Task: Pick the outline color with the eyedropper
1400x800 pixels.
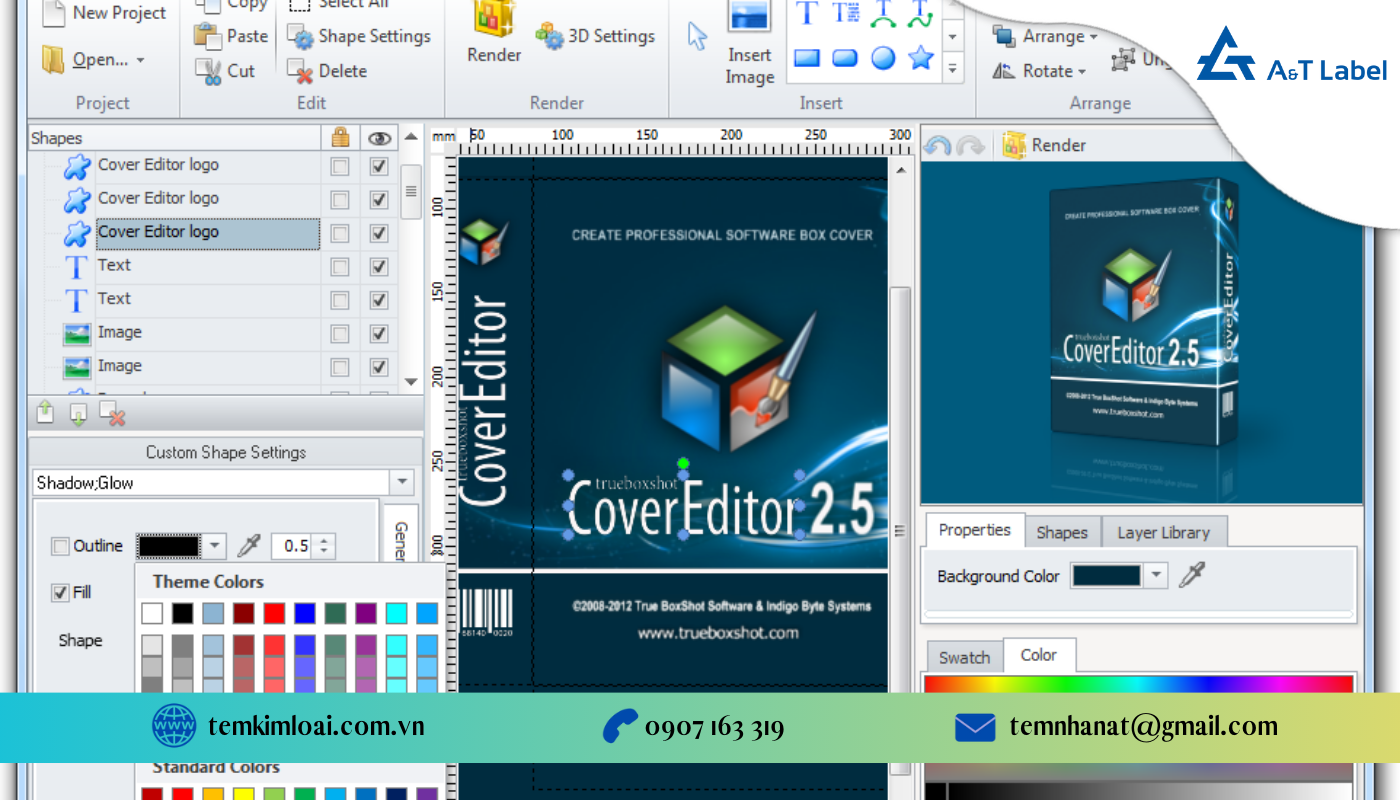Action: click(x=248, y=546)
